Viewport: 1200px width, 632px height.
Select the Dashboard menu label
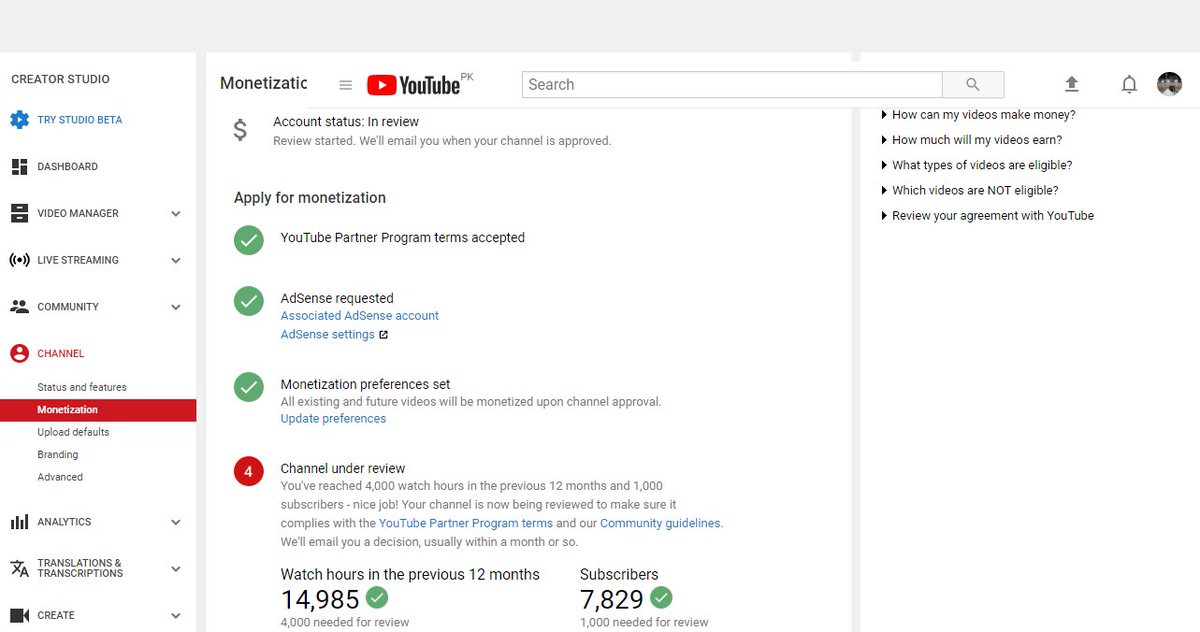pyautogui.click(x=68, y=167)
